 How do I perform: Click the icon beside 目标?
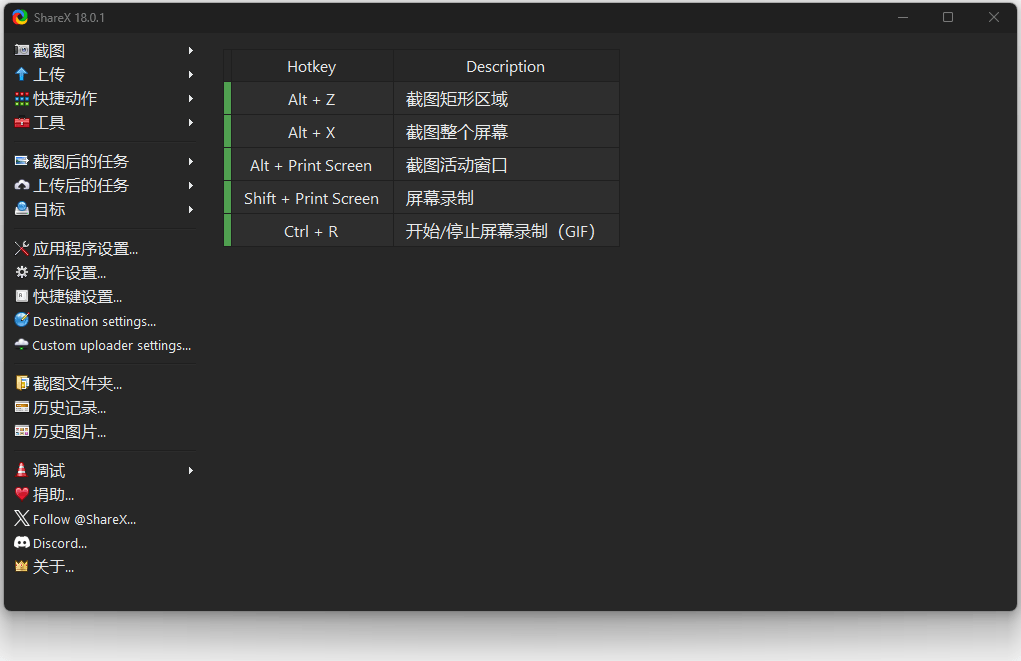point(21,209)
